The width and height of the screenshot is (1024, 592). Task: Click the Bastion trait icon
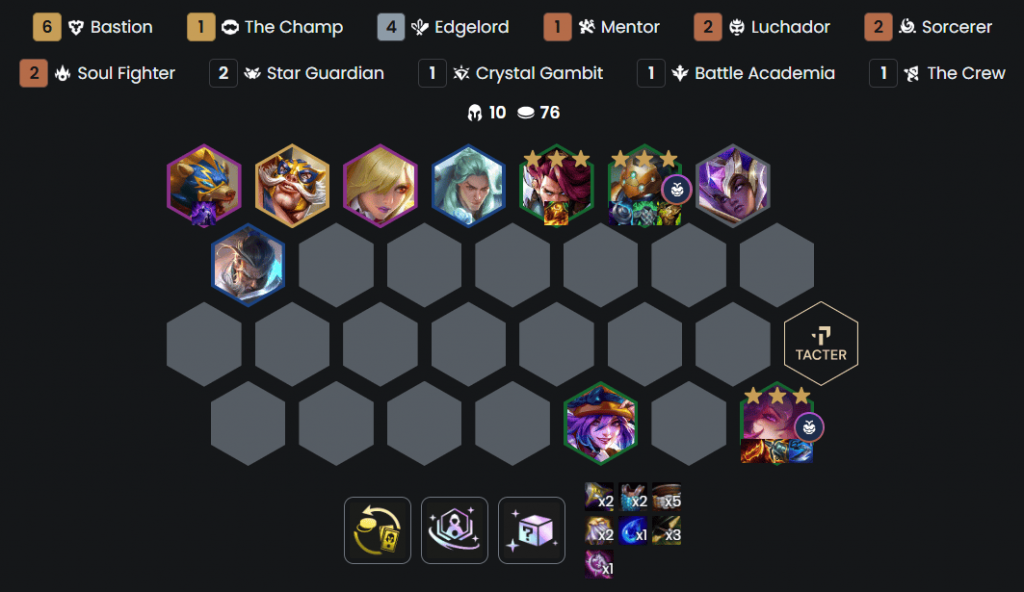[x=76, y=27]
